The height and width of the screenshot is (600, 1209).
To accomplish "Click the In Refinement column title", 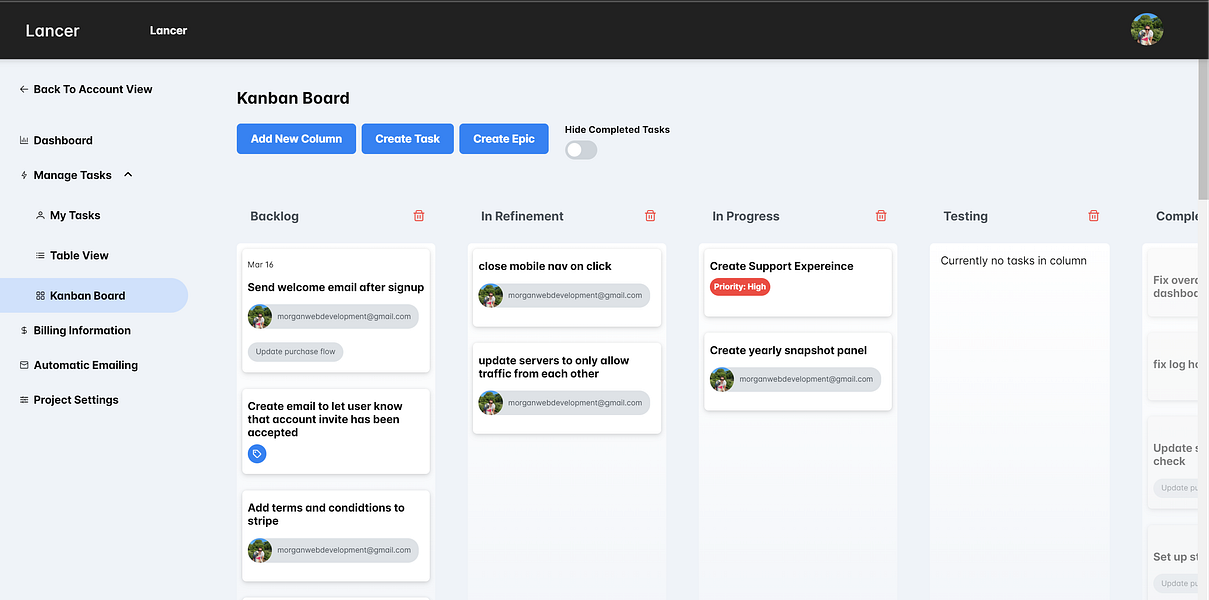I will 522,216.
